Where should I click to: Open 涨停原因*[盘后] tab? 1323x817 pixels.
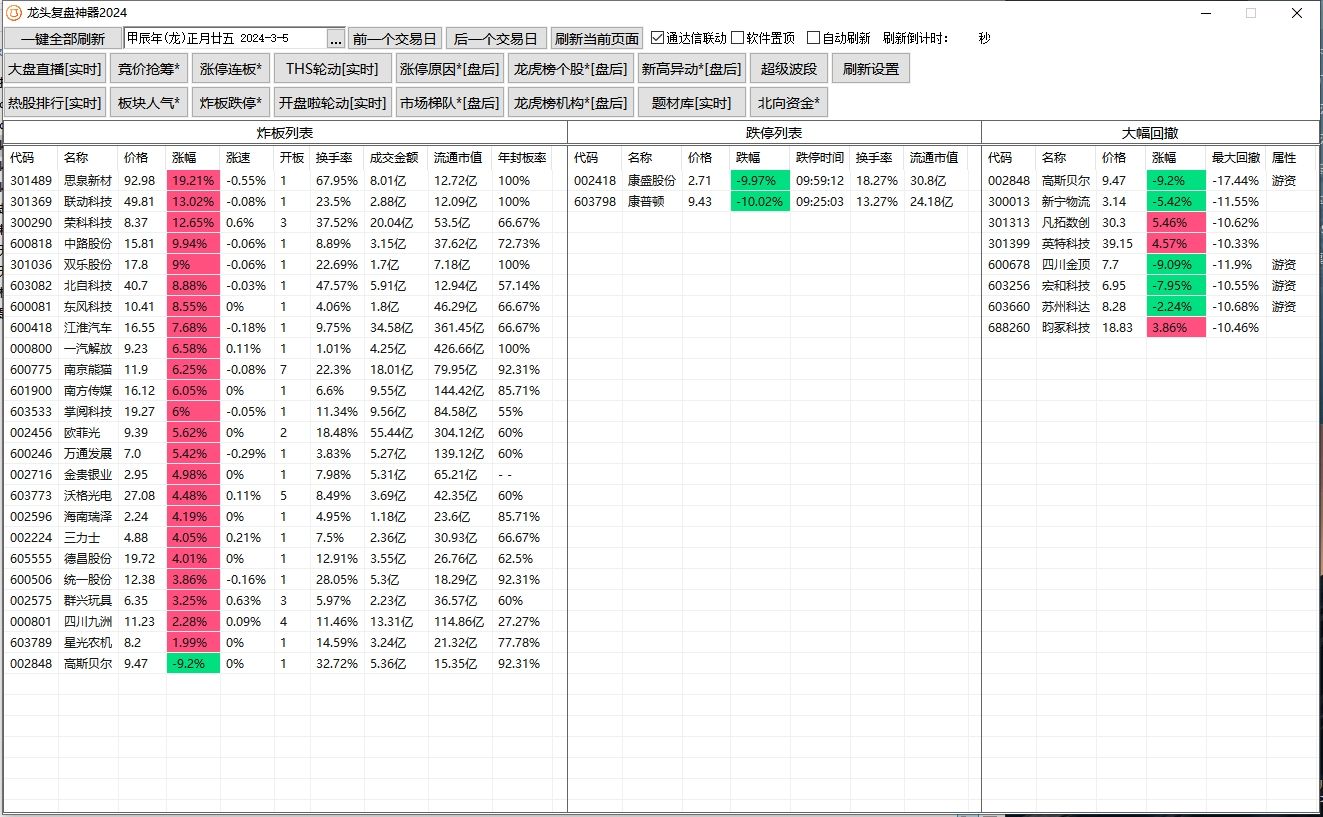pyautogui.click(x=449, y=69)
